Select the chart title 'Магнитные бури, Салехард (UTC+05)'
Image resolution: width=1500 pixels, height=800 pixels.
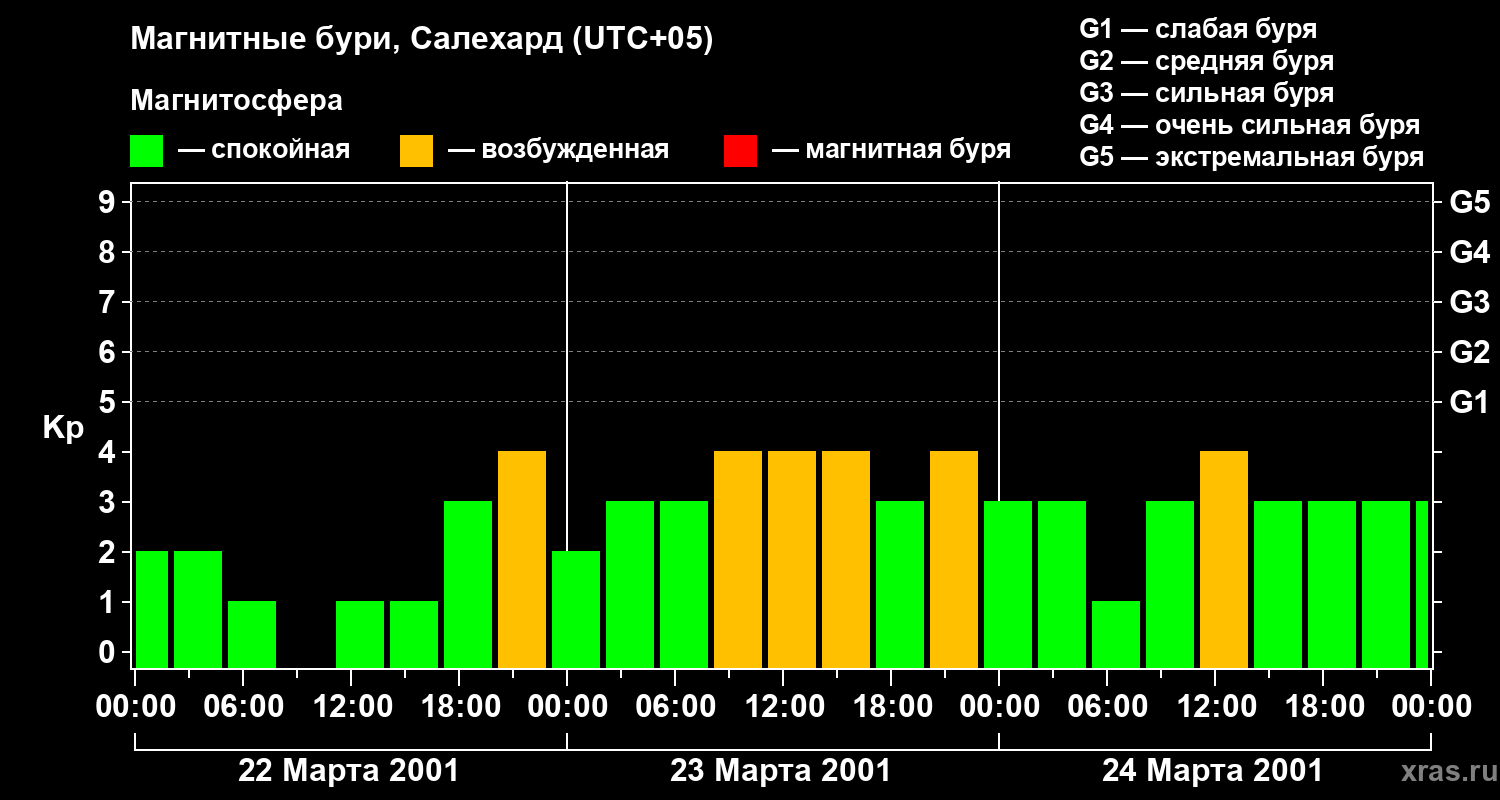[x=422, y=40]
